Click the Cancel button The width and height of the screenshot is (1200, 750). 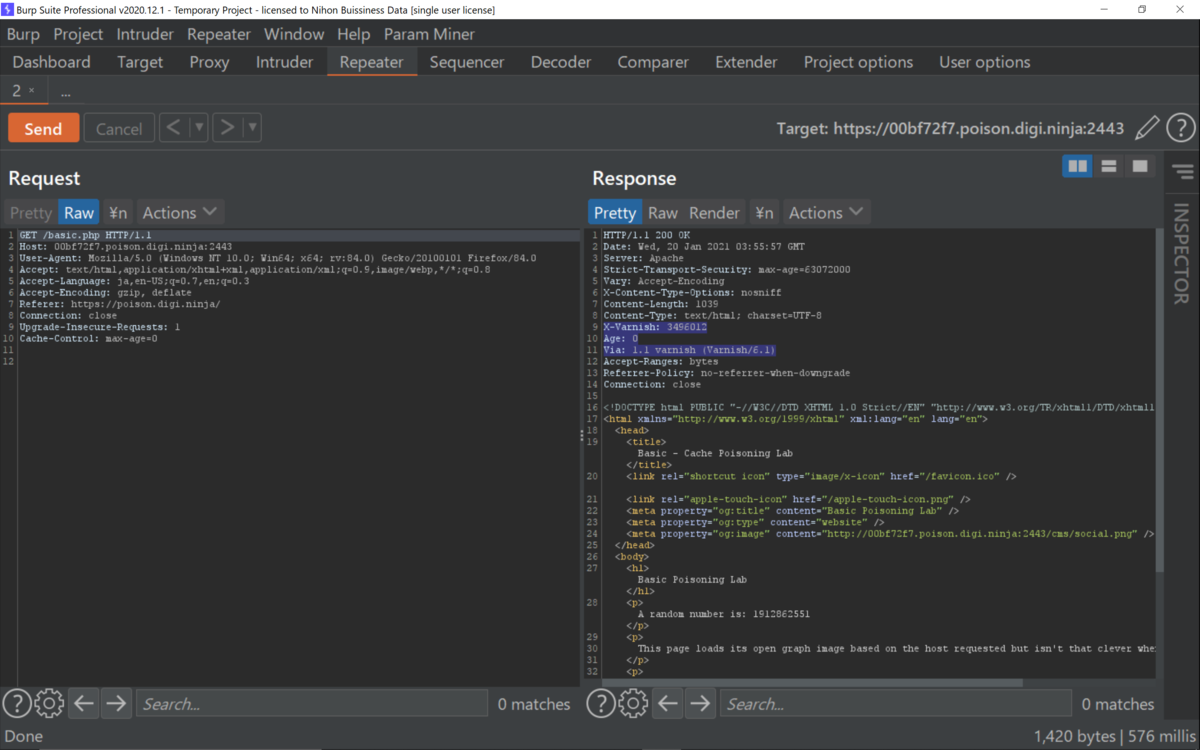click(x=119, y=128)
